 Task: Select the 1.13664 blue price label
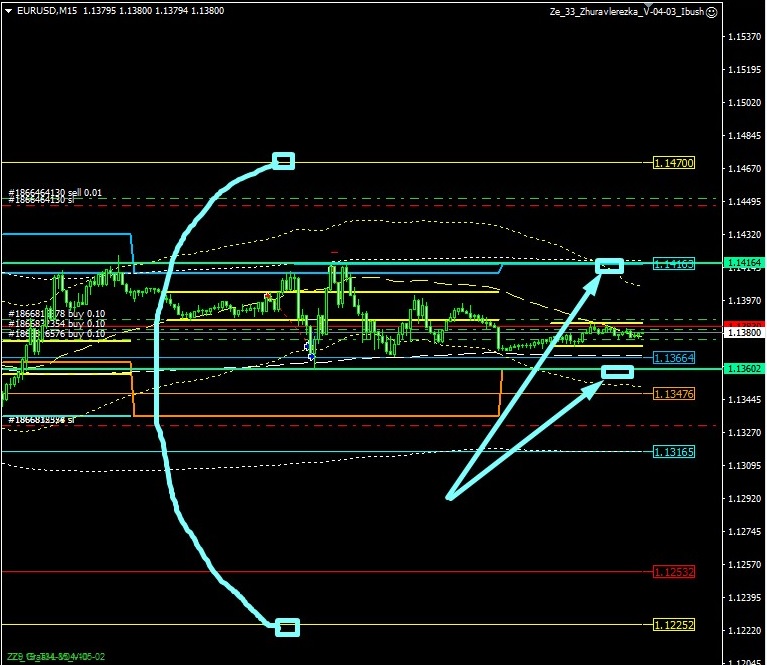(x=673, y=357)
